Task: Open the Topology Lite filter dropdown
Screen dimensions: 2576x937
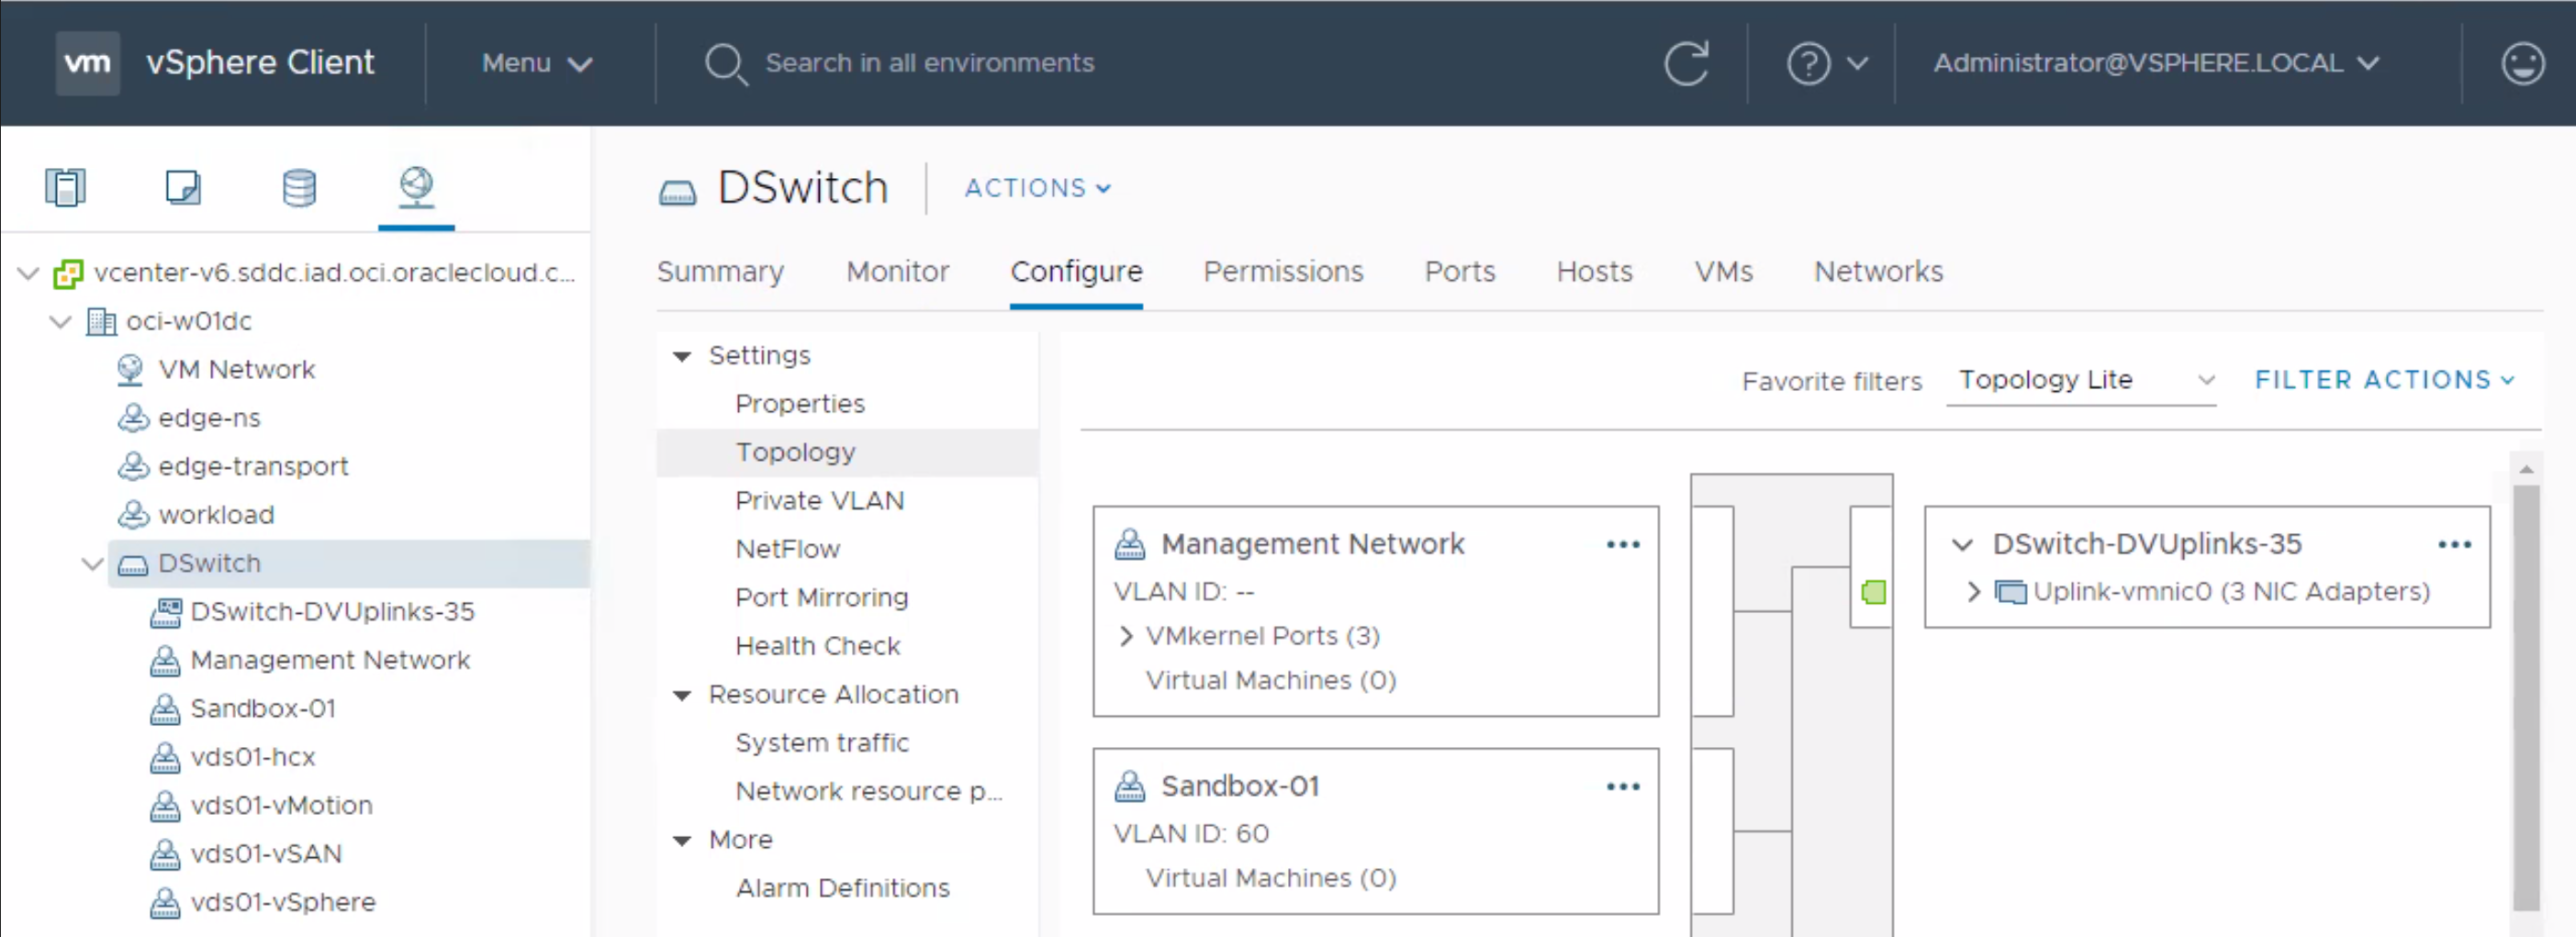Action: (x=2080, y=380)
